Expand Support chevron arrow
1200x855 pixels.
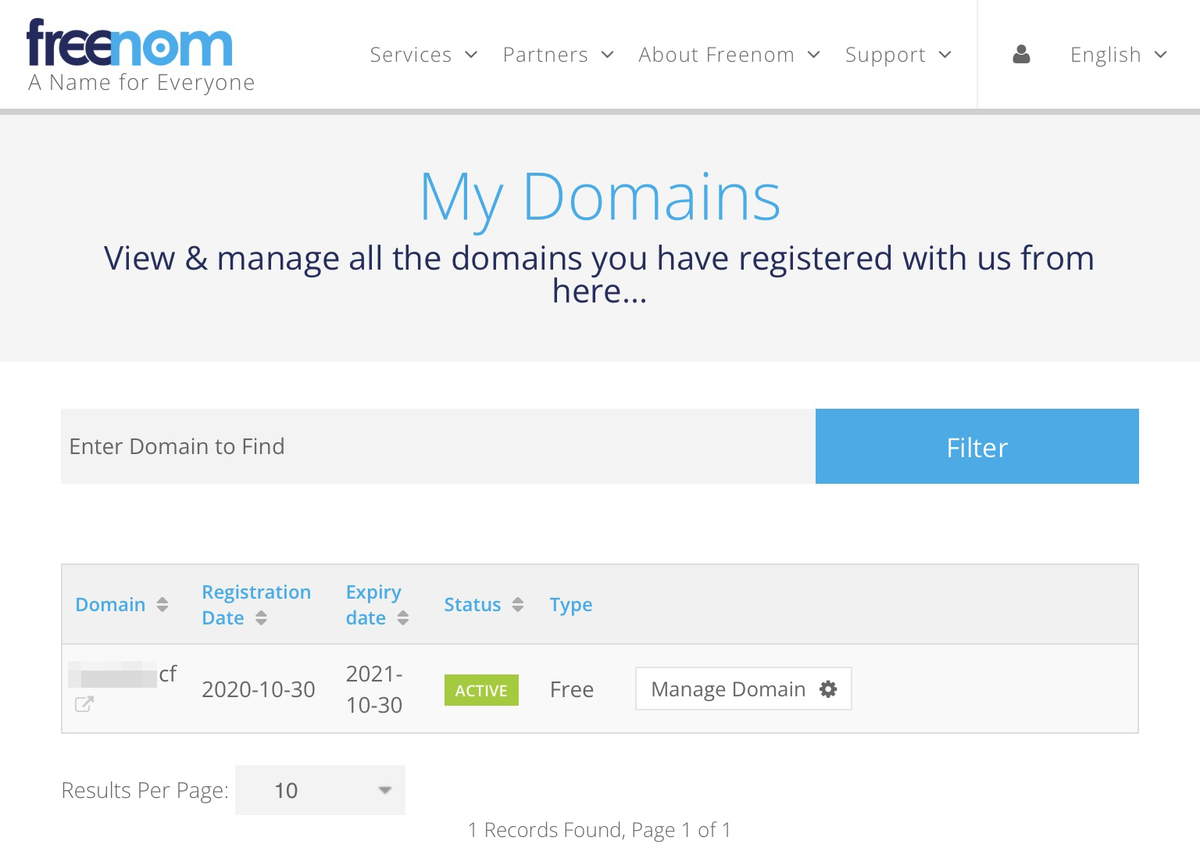pyautogui.click(x=945, y=55)
